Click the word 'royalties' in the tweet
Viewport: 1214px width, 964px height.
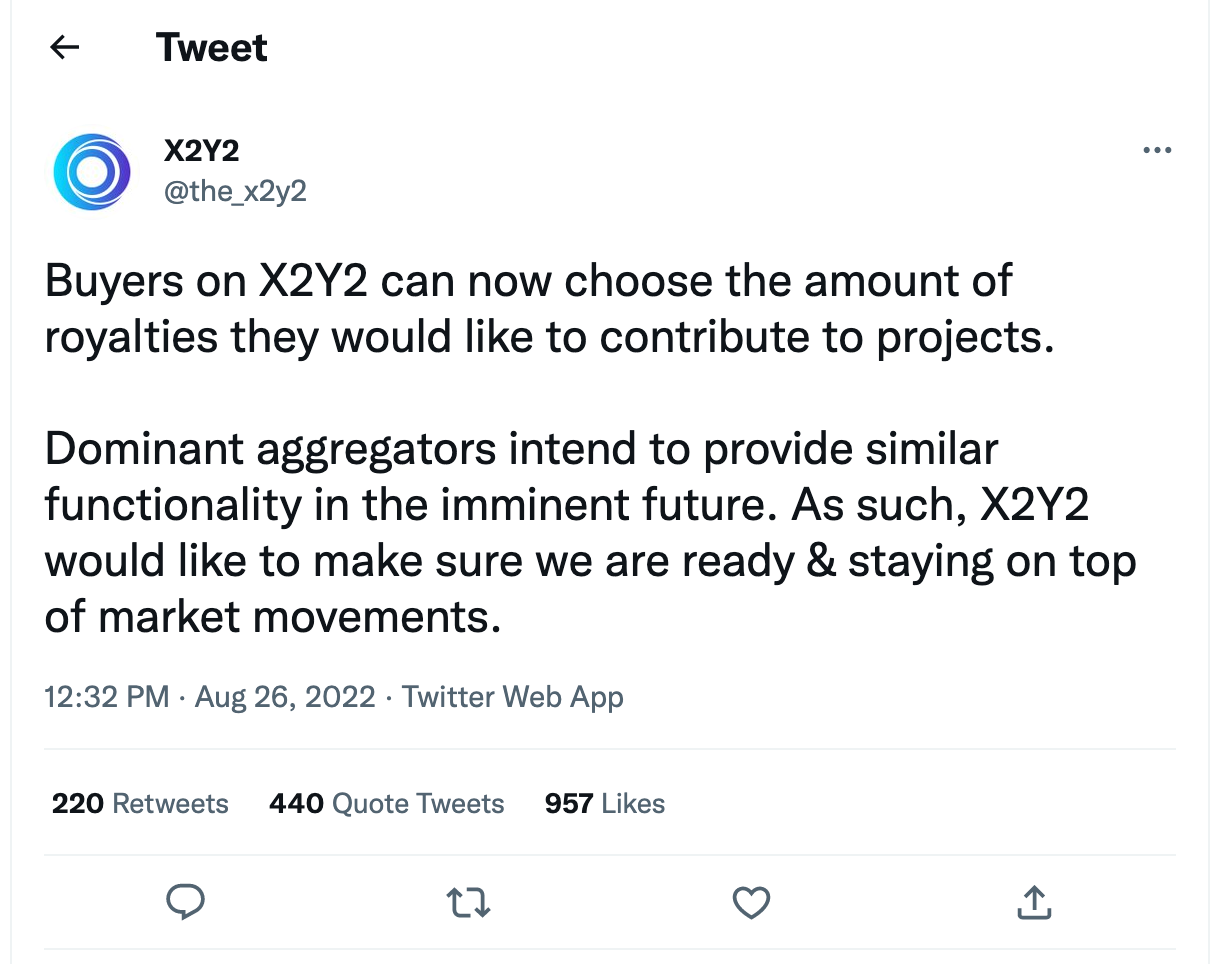131,338
